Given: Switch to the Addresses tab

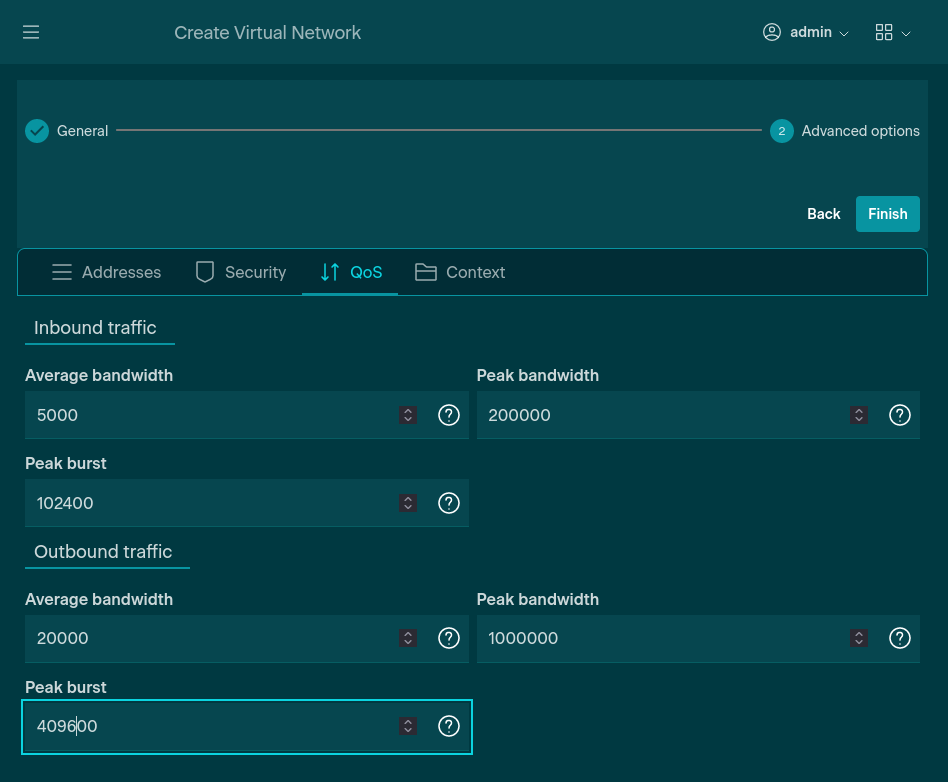Looking at the screenshot, I should (x=106, y=272).
